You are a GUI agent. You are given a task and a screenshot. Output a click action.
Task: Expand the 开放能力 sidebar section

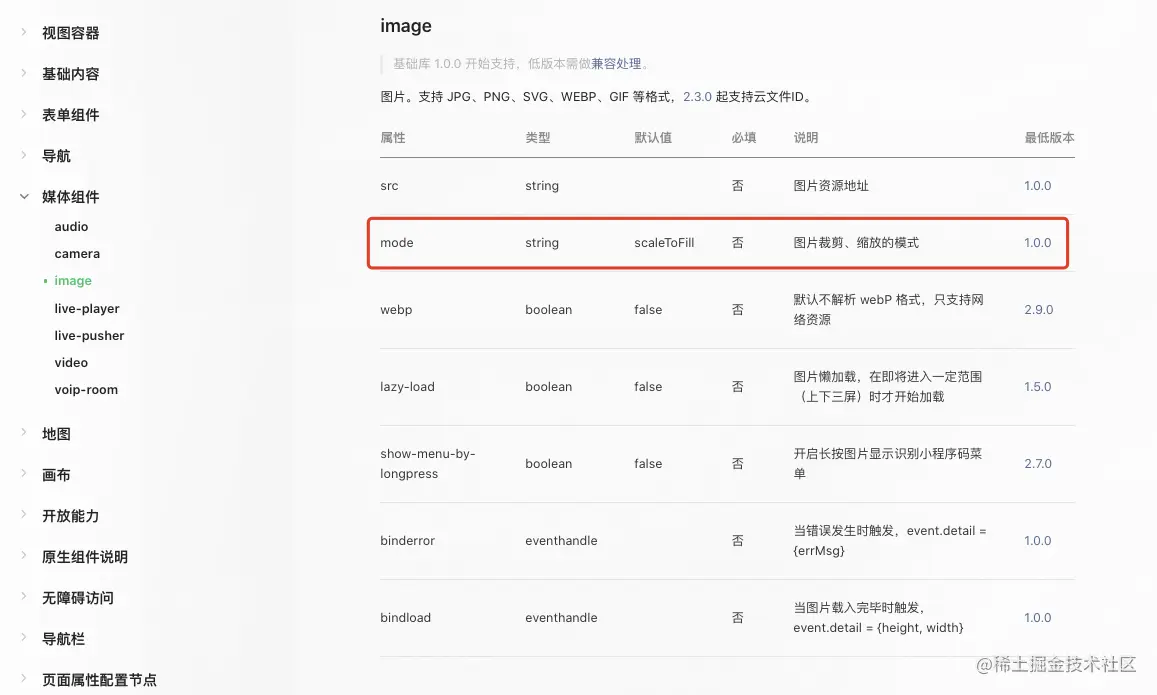click(70, 516)
